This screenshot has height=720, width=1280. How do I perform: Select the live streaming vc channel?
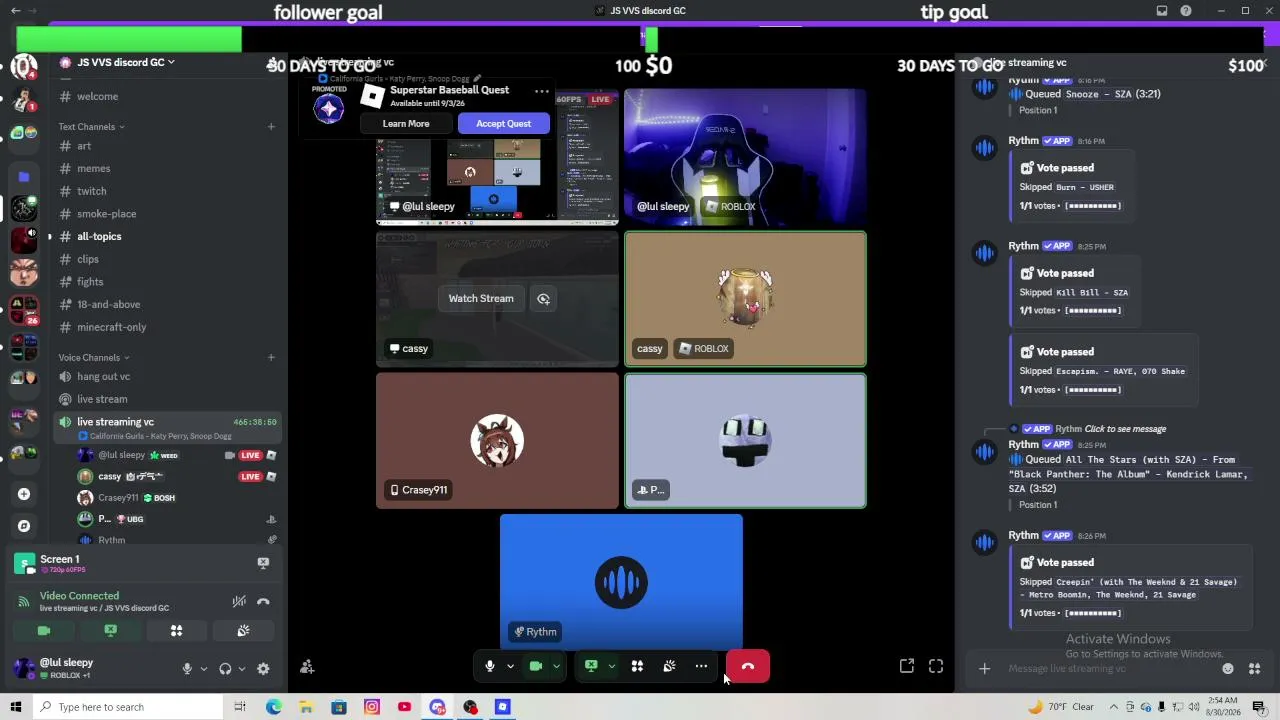tap(167, 427)
